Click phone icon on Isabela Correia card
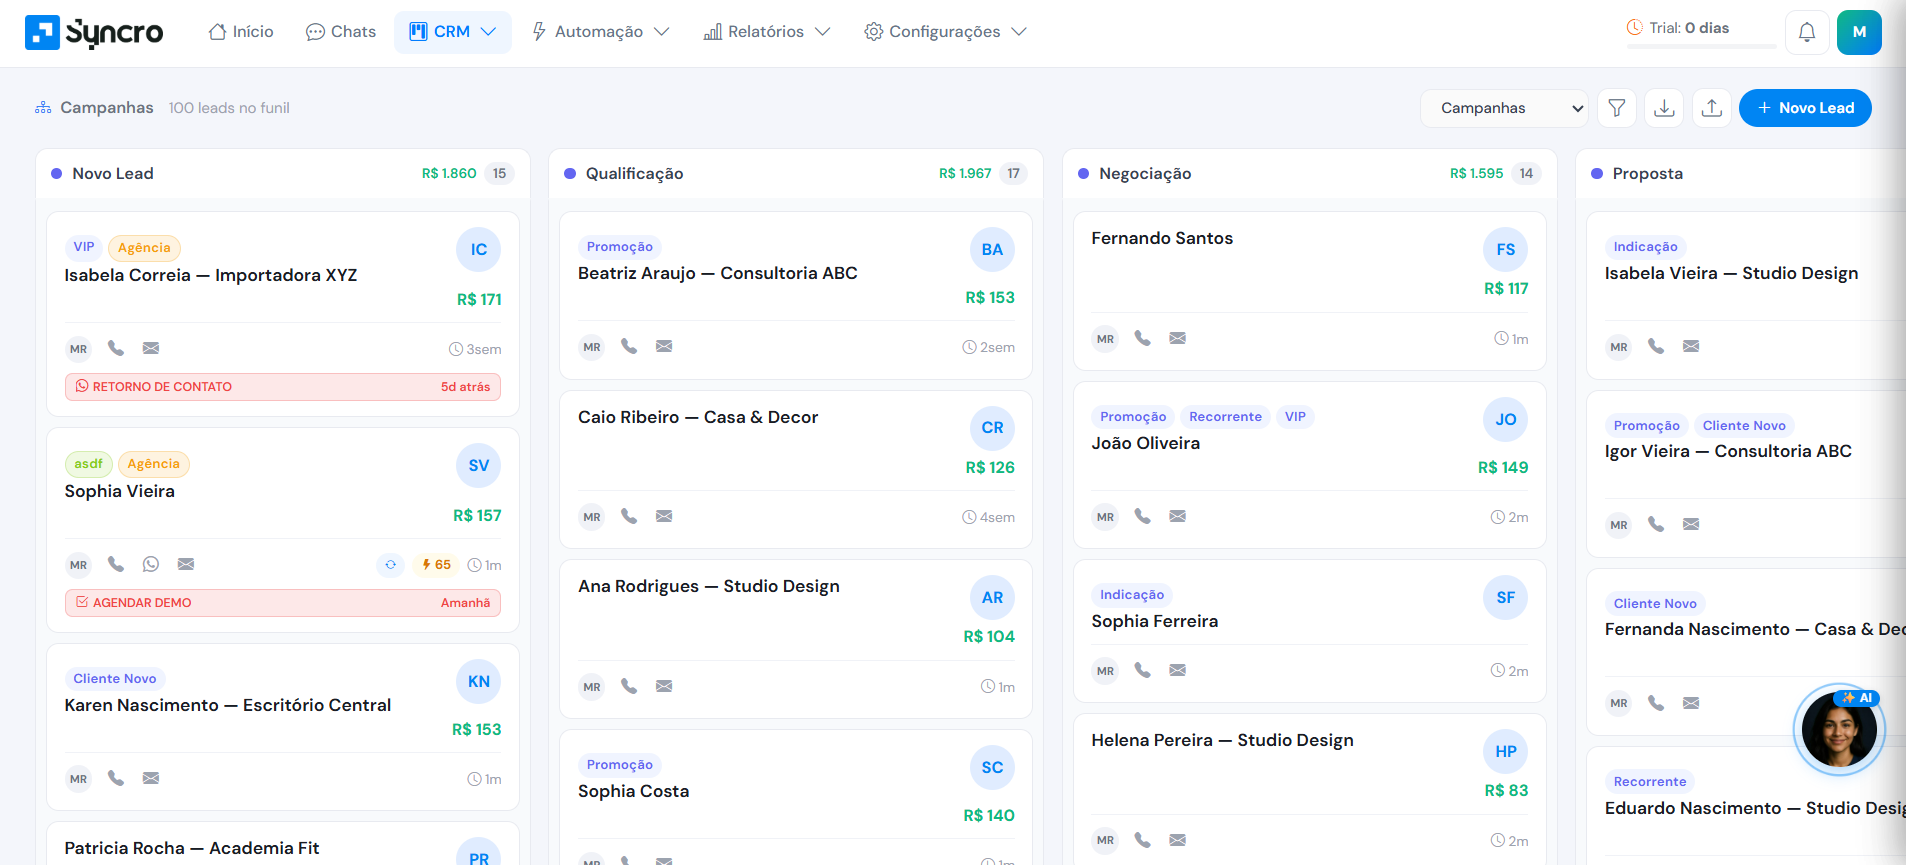 (116, 348)
